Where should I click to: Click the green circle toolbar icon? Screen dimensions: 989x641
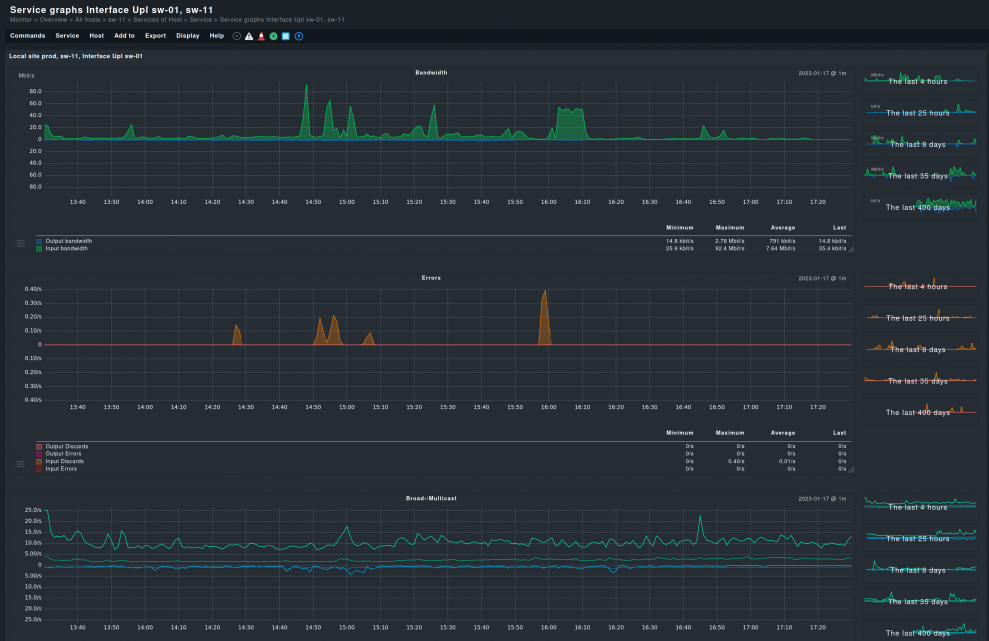coord(273,36)
